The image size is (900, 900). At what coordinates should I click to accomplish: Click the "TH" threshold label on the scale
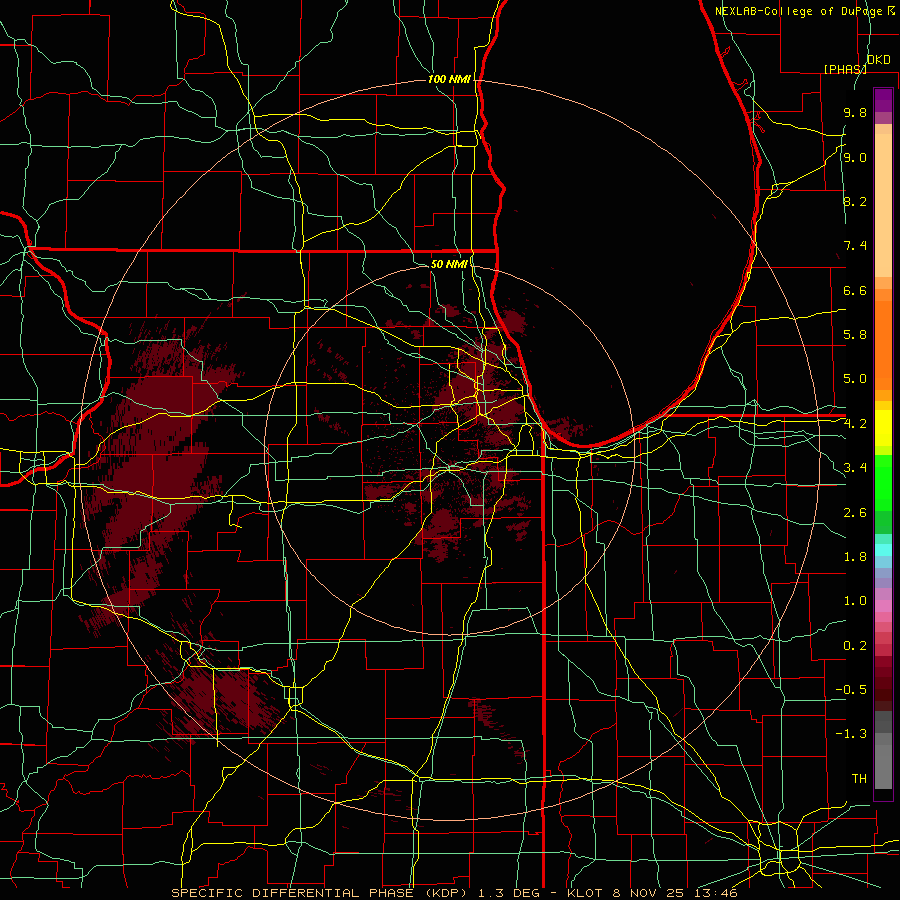coord(859,779)
